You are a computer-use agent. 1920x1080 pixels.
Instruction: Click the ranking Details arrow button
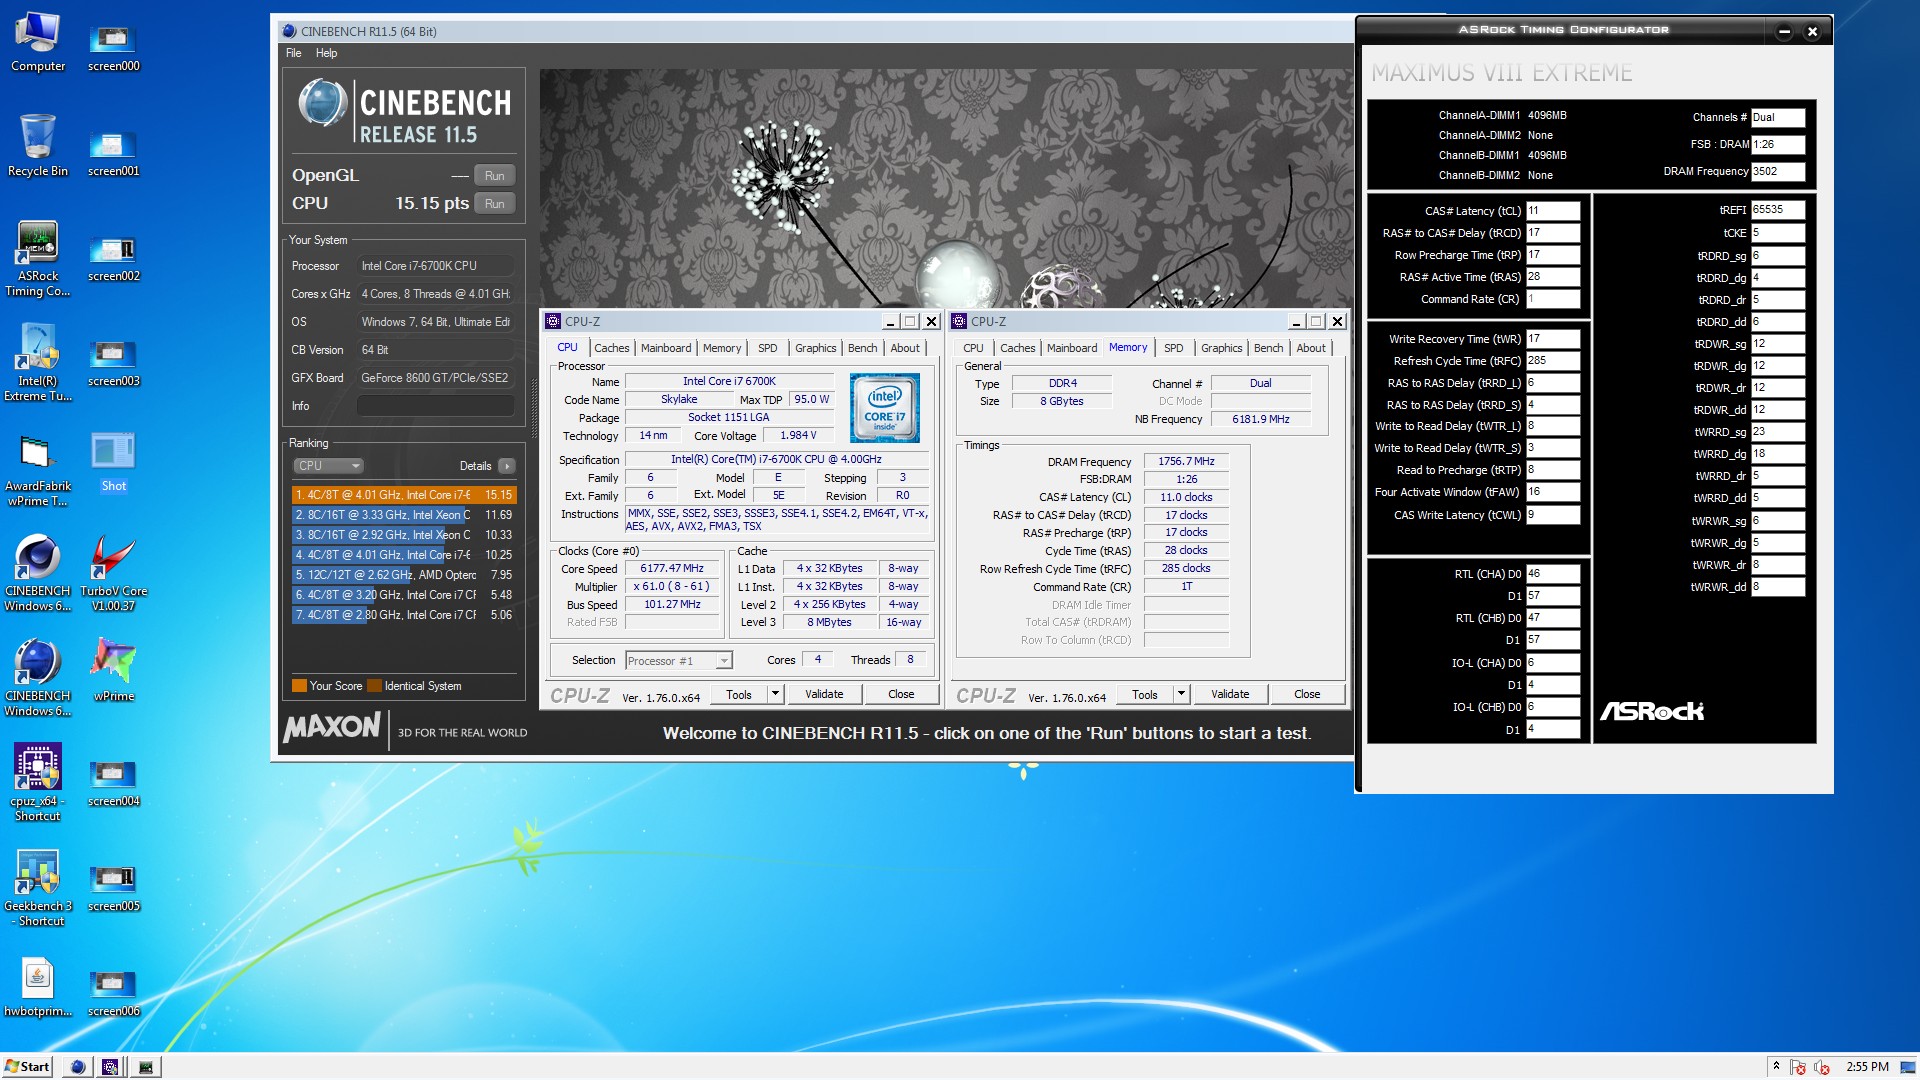point(507,466)
